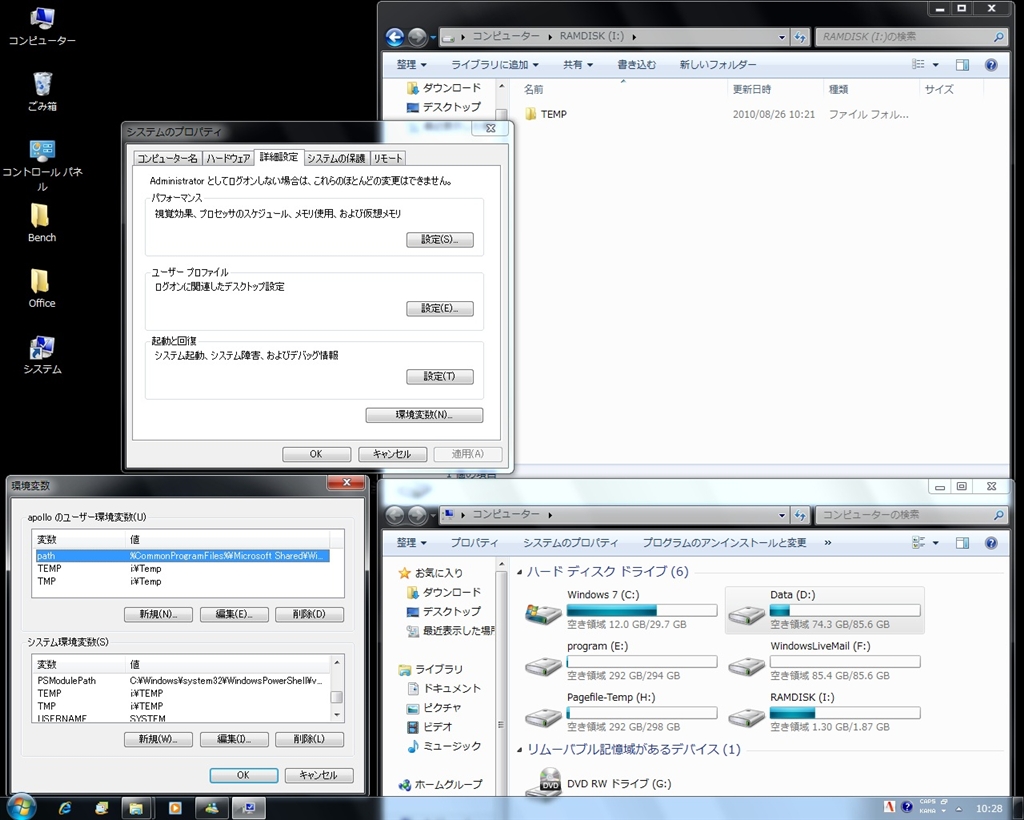Screen dimensions: 1024x820
Task: Select TEMP folder in RAMDISK window
Action: 546,114
